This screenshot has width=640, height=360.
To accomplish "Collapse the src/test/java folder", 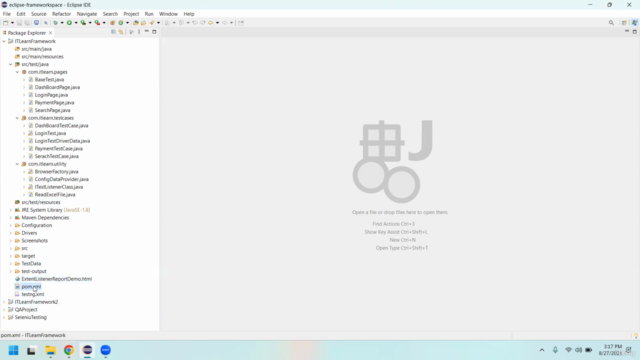I will (11, 64).
